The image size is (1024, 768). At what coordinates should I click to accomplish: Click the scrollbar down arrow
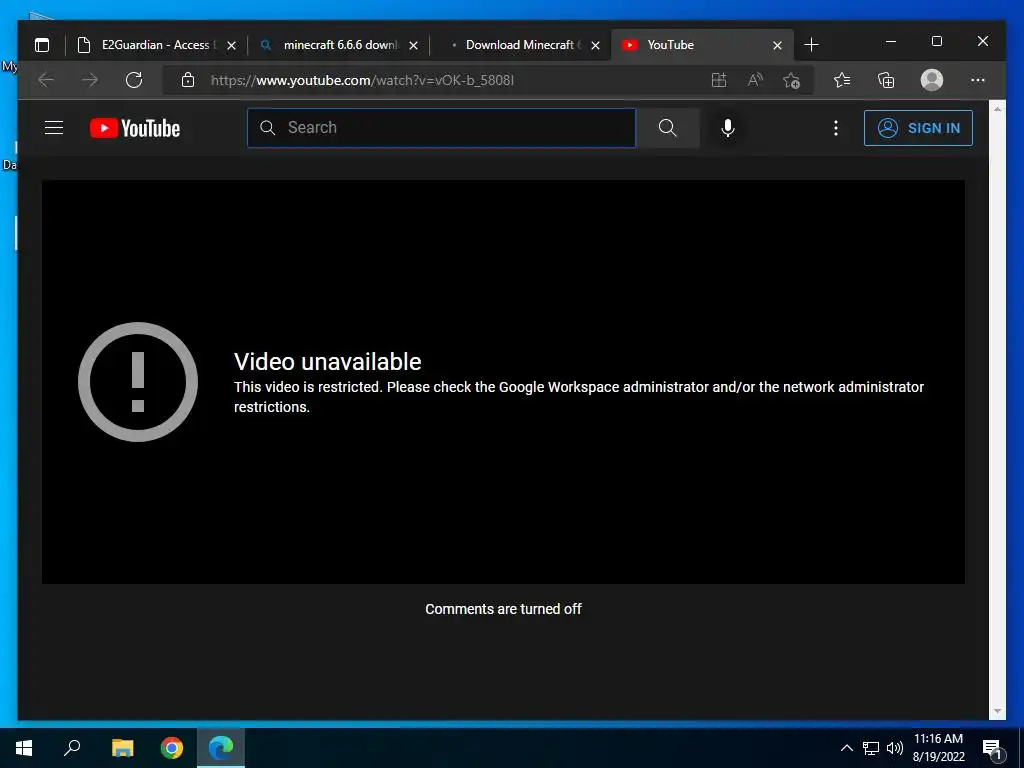coord(997,712)
